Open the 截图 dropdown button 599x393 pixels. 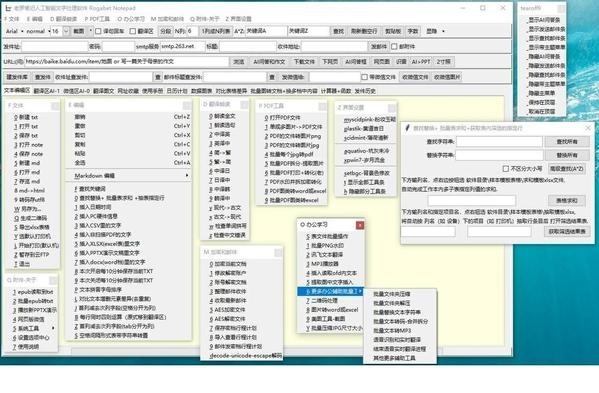(x=82, y=31)
